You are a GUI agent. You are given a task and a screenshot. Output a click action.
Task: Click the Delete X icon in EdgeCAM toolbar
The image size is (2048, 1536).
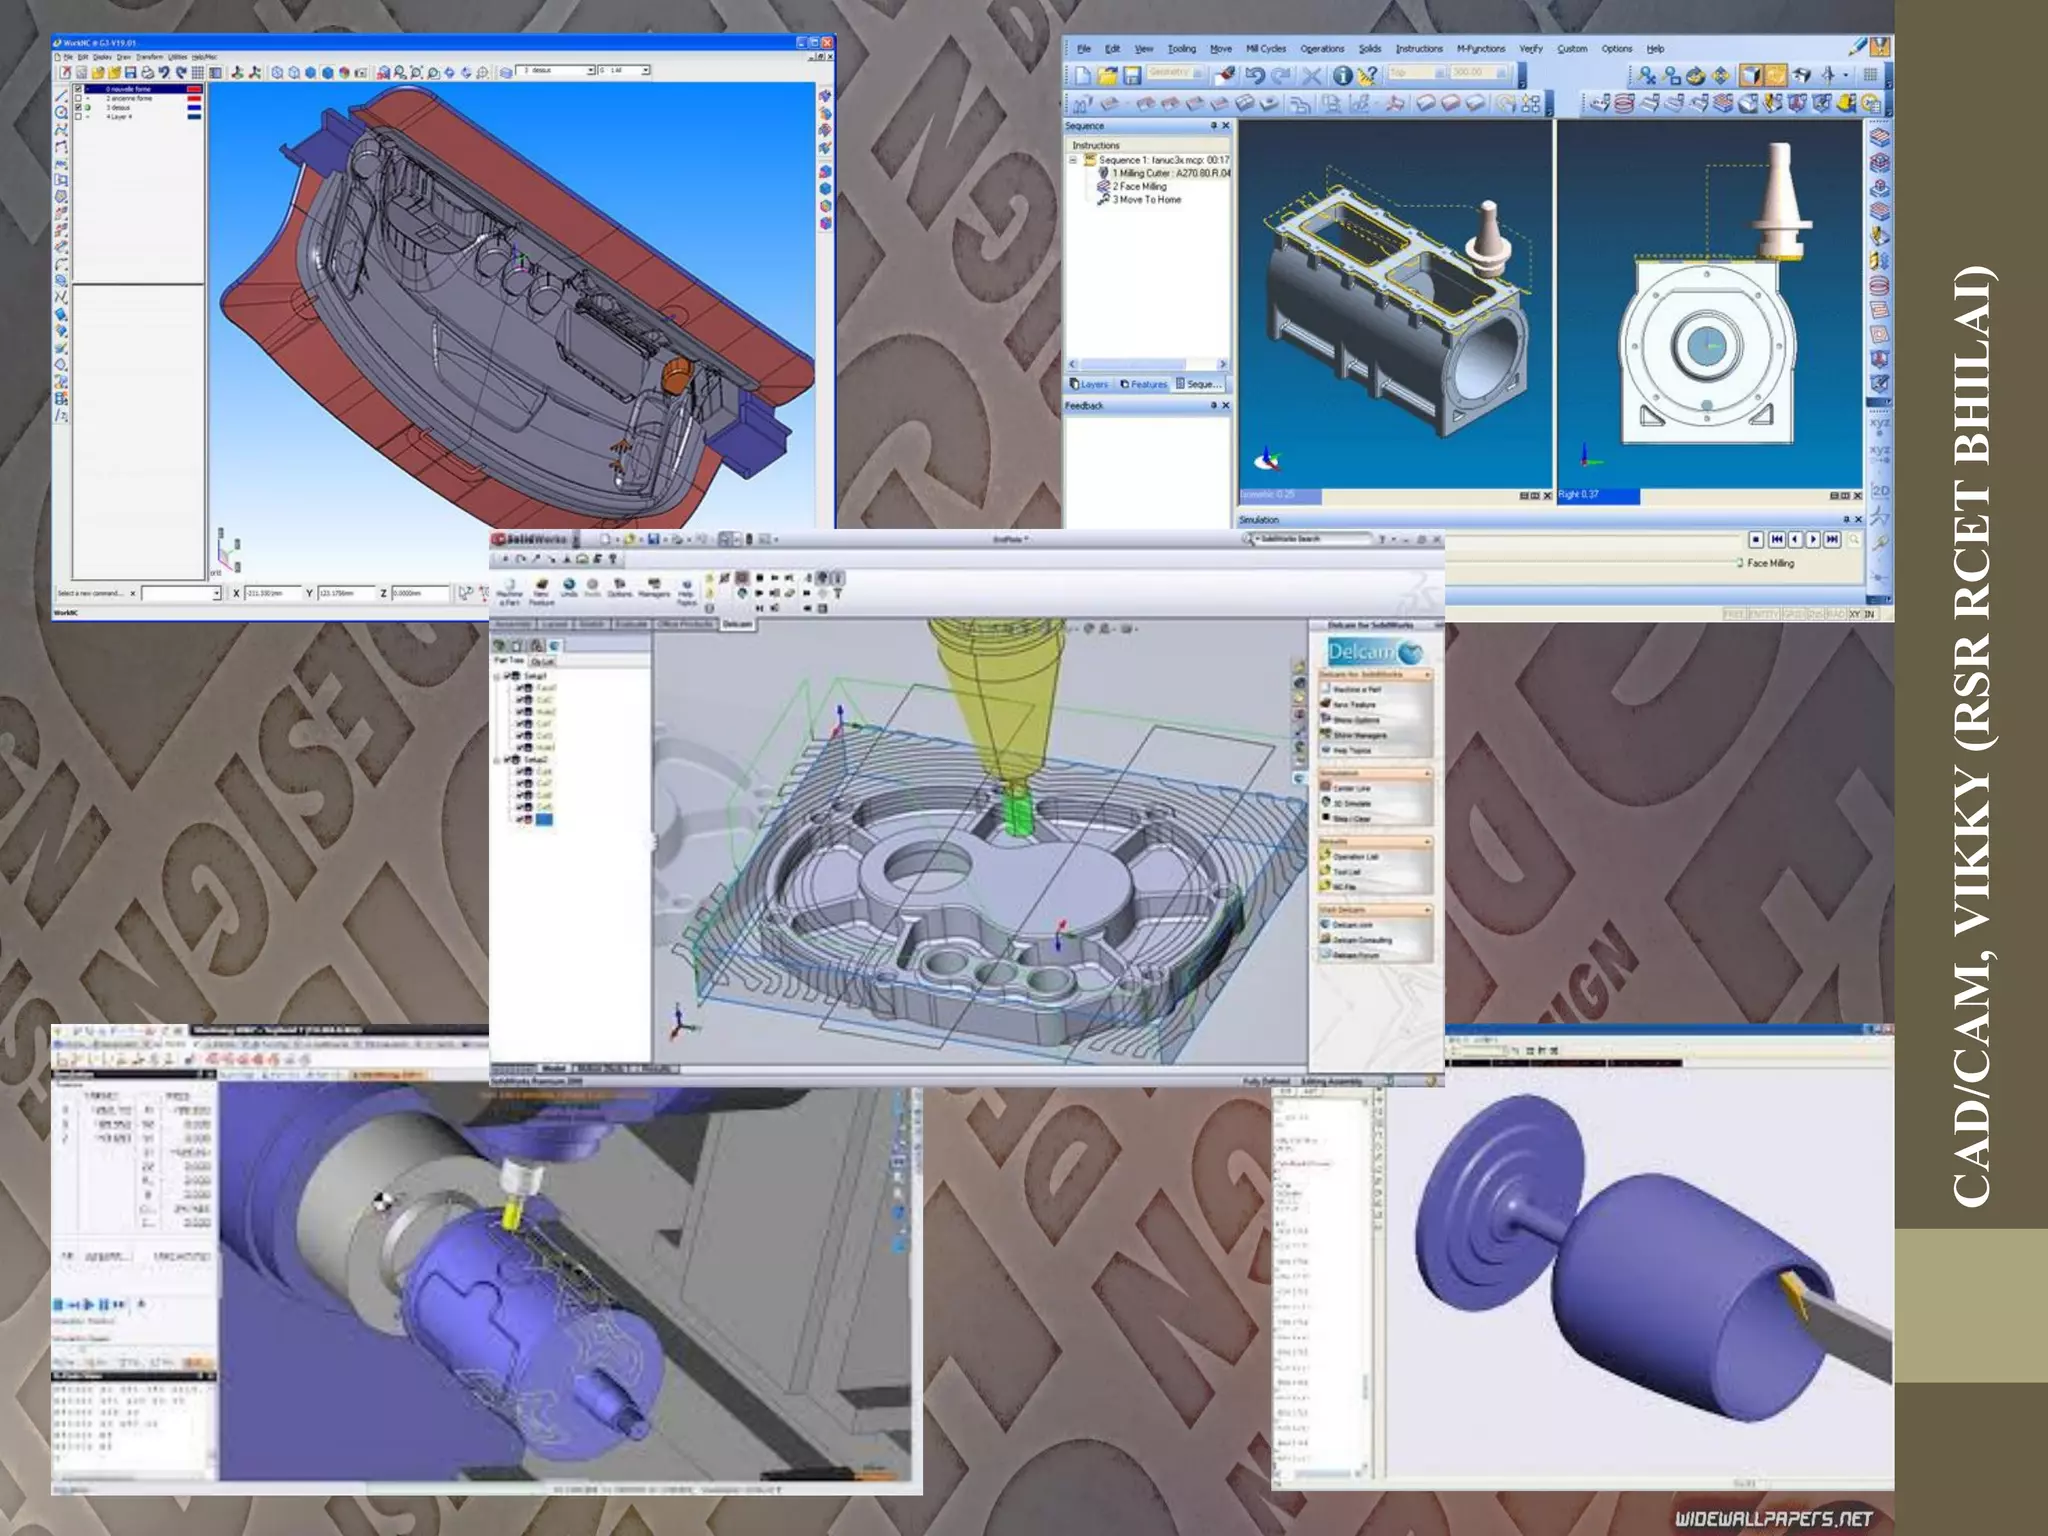(1312, 75)
